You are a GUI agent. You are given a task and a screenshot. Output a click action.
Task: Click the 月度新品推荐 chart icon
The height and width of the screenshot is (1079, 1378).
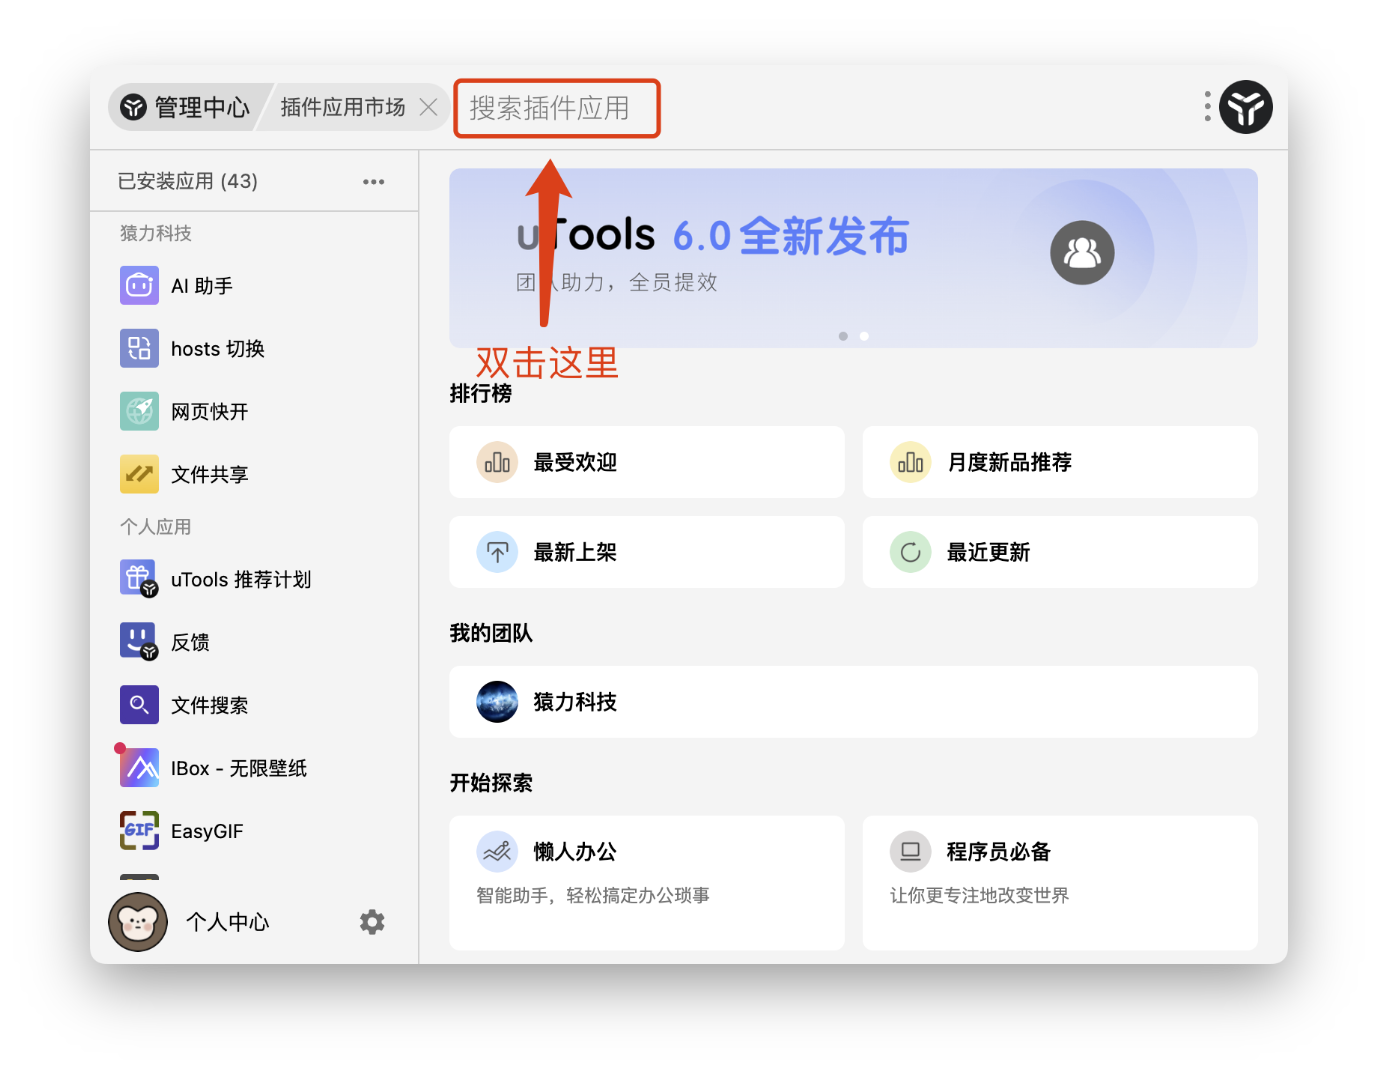click(x=910, y=462)
